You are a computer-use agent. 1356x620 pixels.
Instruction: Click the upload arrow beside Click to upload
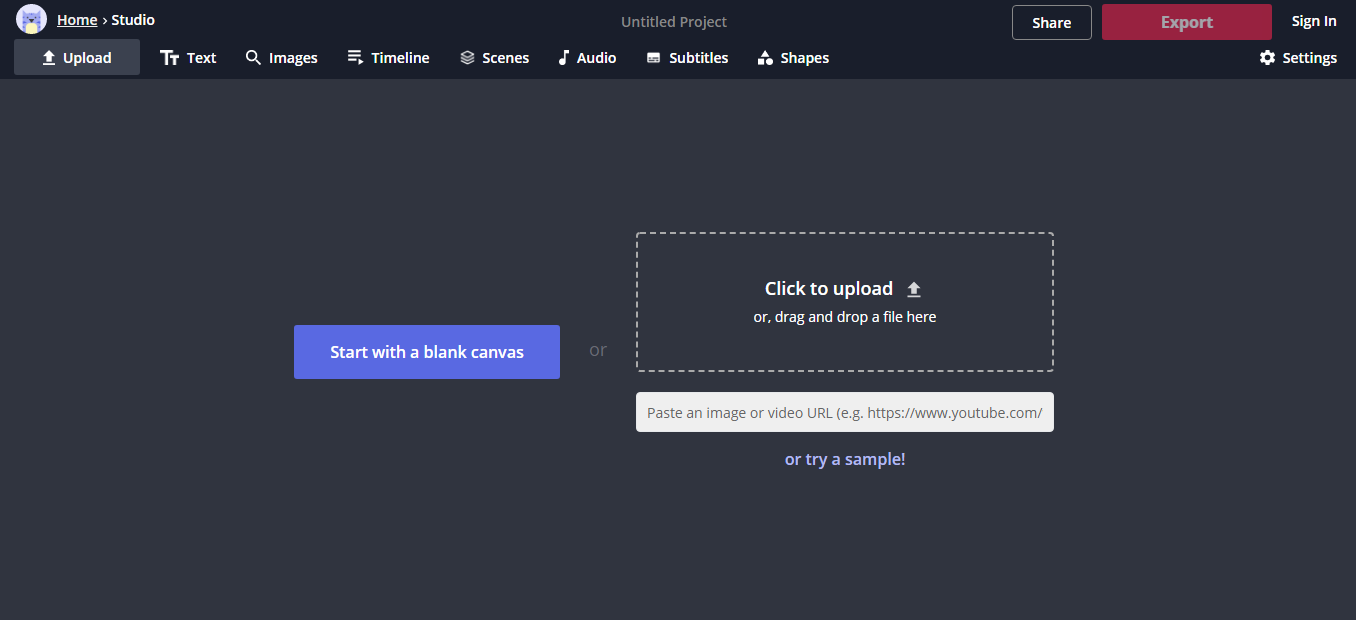[x=913, y=289]
